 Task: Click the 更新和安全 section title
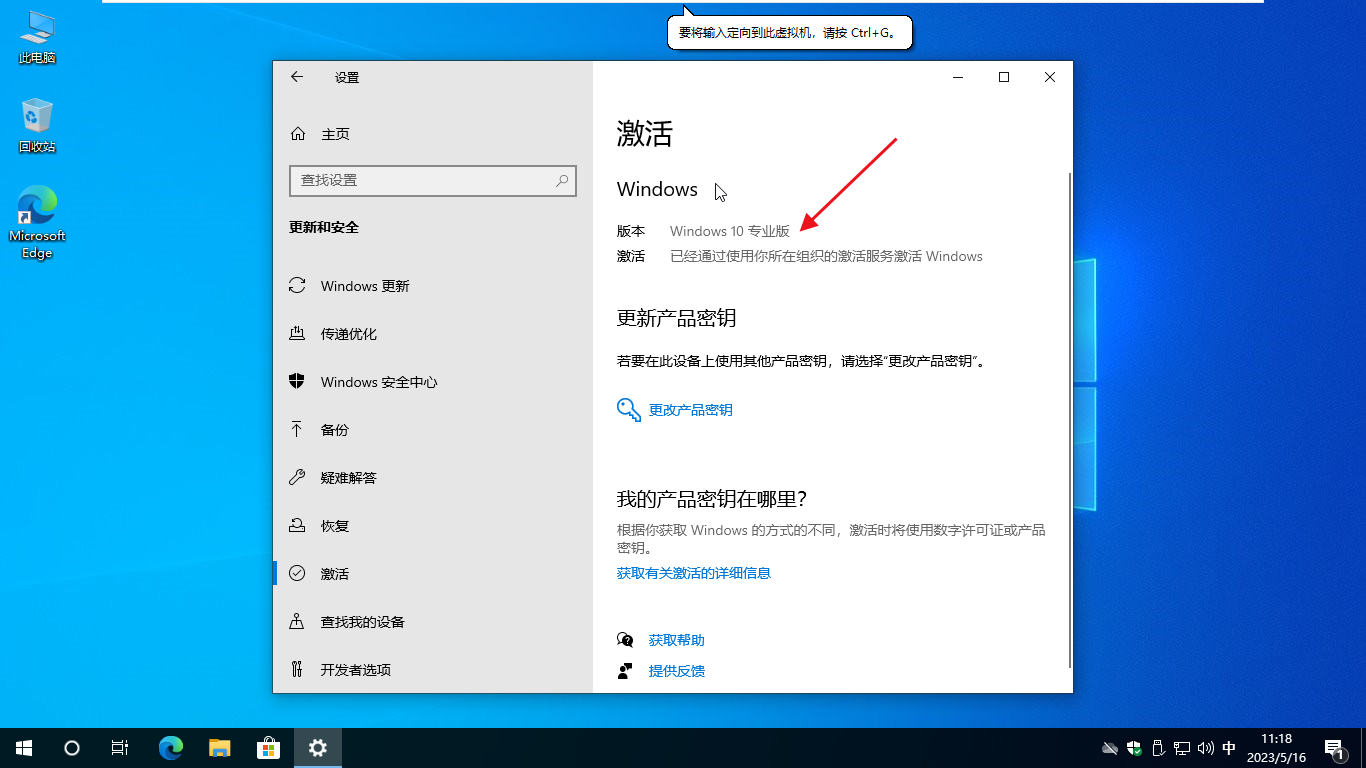tap(324, 227)
